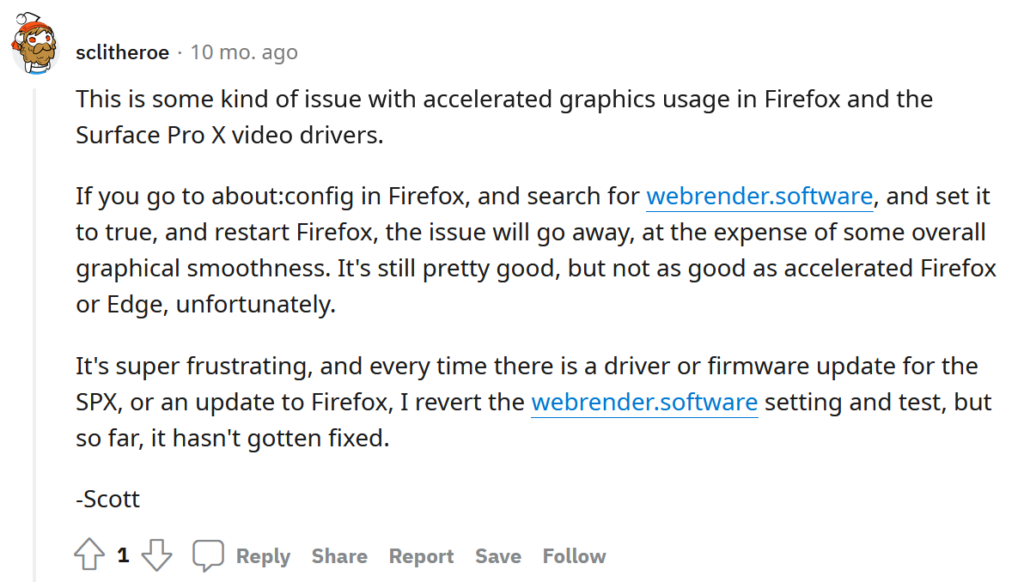Screen dimensions: 1024x582
Task: Open first webrender.software link after 'search for'
Action: coord(760,196)
